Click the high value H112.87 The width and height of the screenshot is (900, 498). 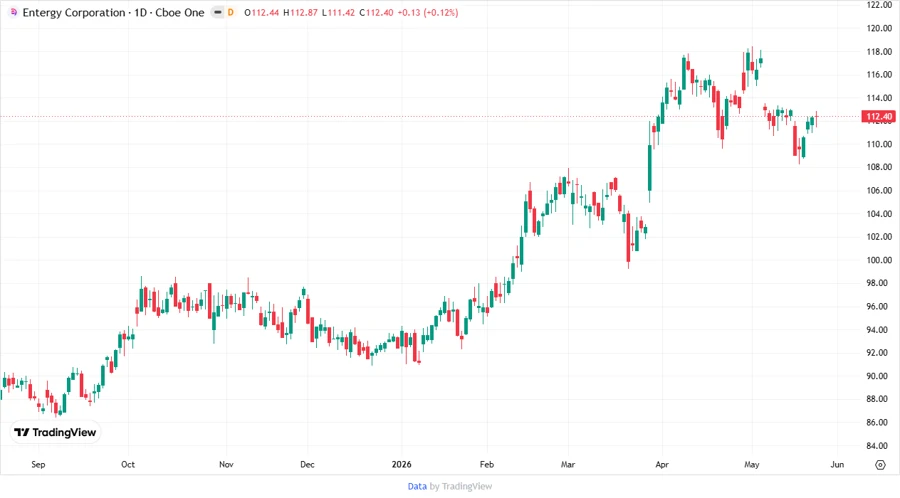(x=300, y=13)
